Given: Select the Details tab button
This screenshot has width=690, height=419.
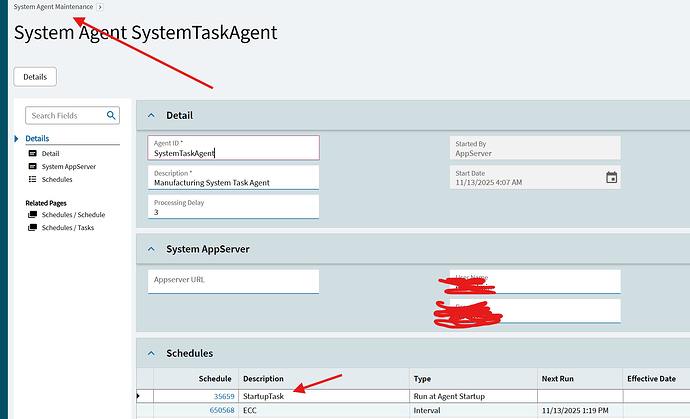Looking at the screenshot, I should [35, 76].
